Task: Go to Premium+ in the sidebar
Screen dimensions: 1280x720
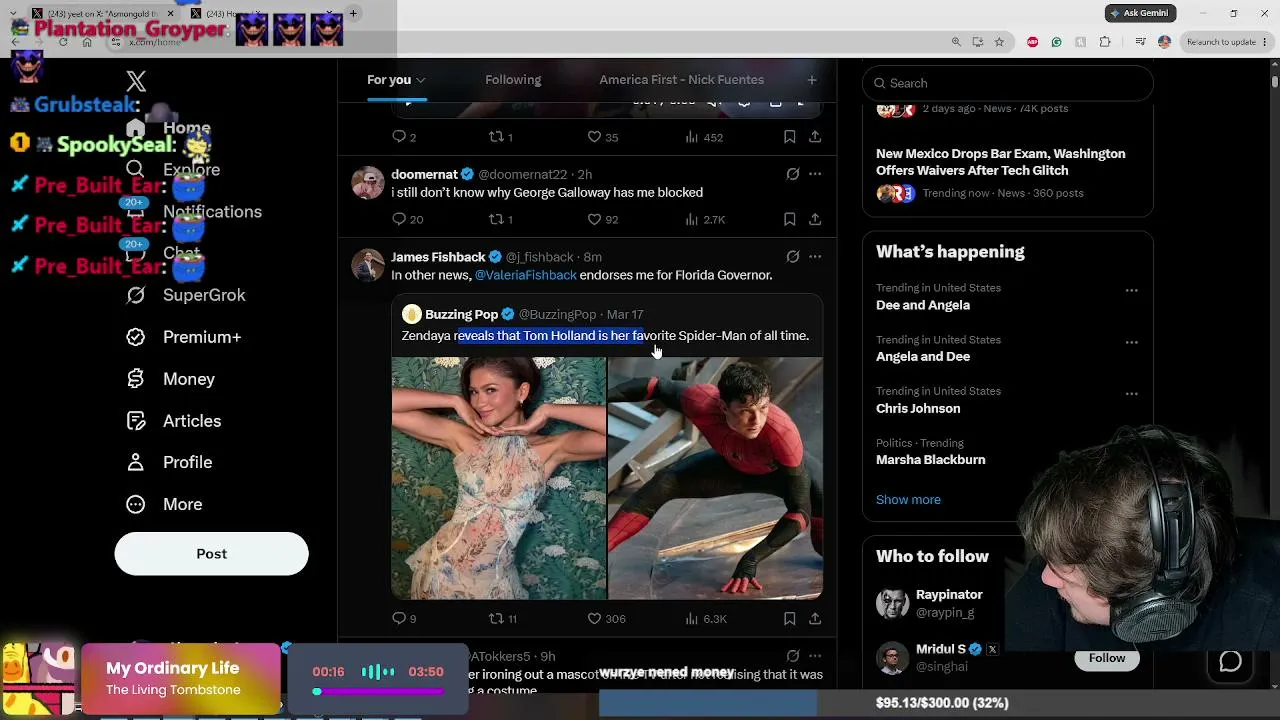Action: (184, 337)
